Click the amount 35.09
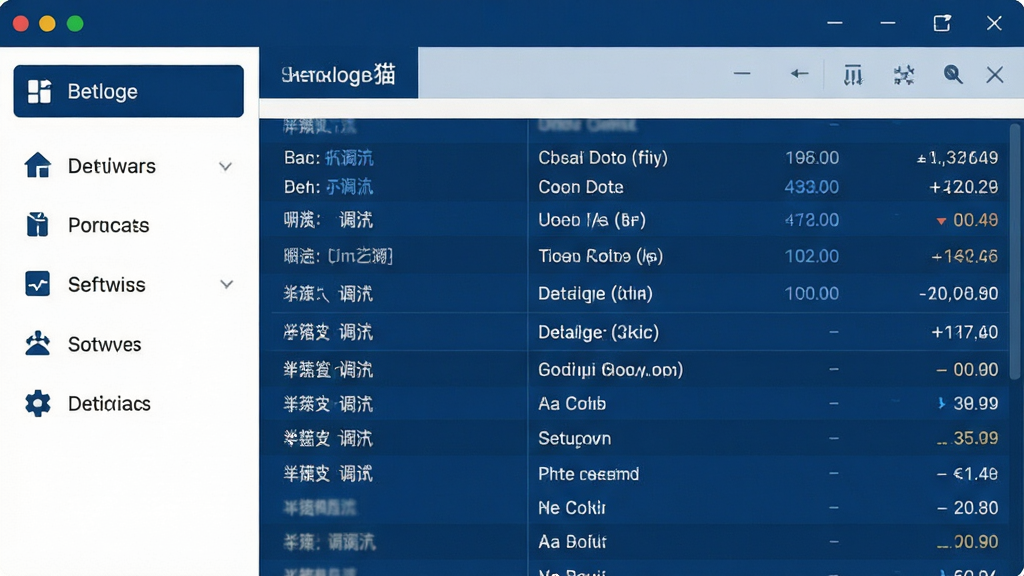The width and height of the screenshot is (1024, 576). (976, 438)
